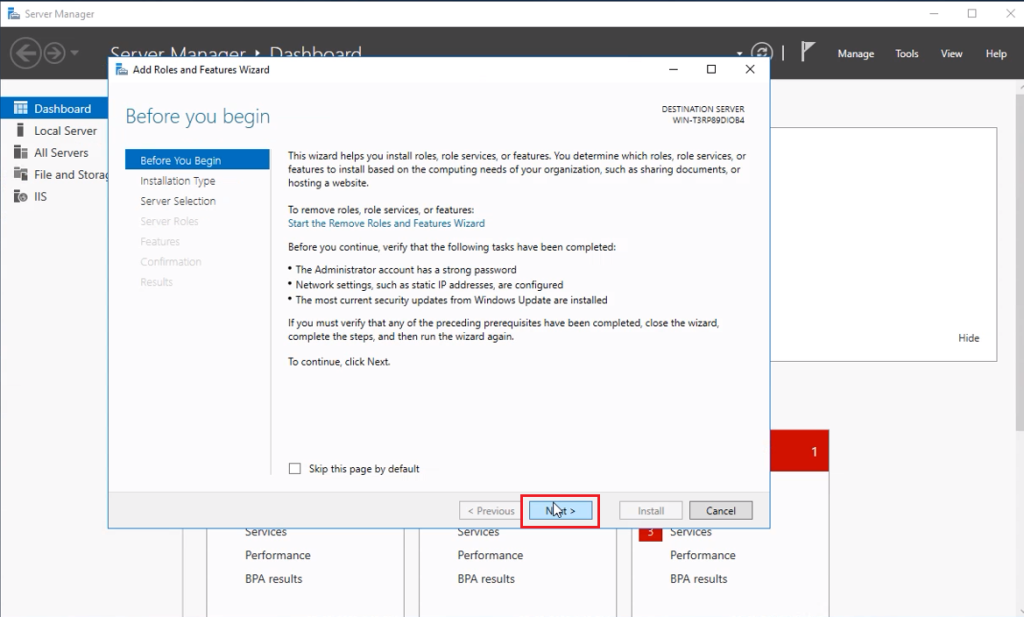Image resolution: width=1024 pixels, height=617 pixels.
Task: Select IIS in the sidebar
Action: (x=40, y=196)
